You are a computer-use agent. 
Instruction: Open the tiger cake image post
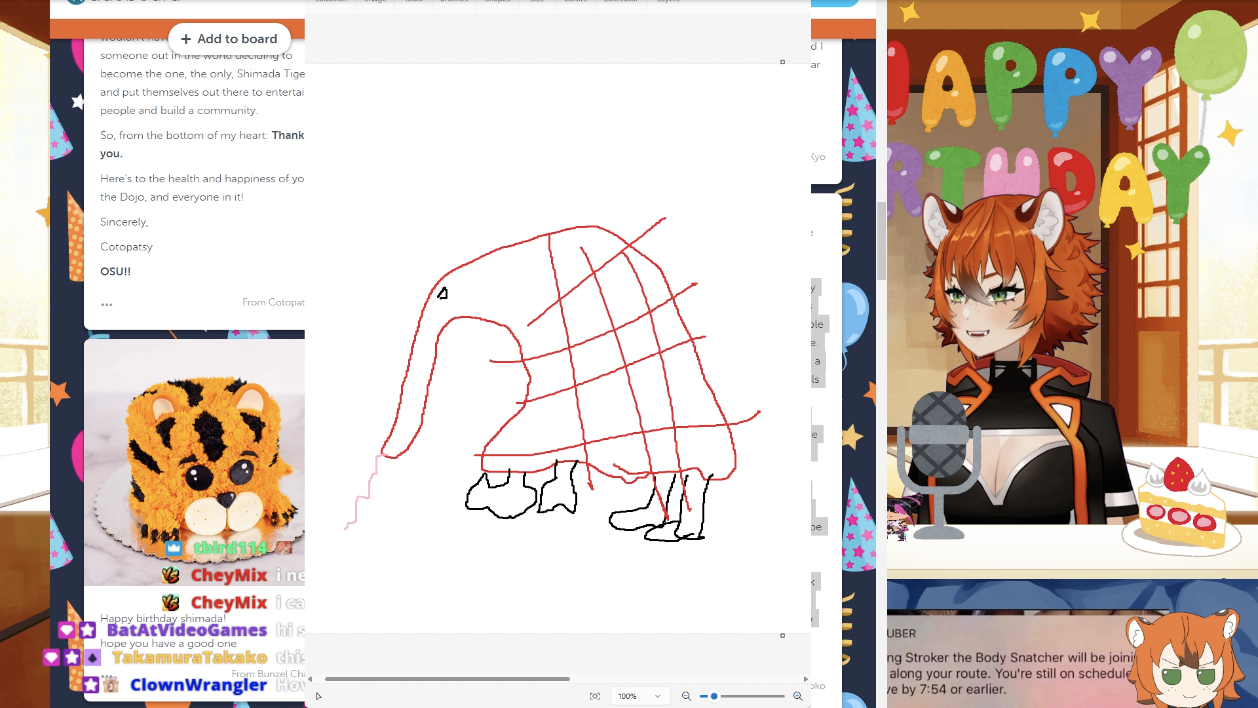pyautogui.click(x=194, y=462)
